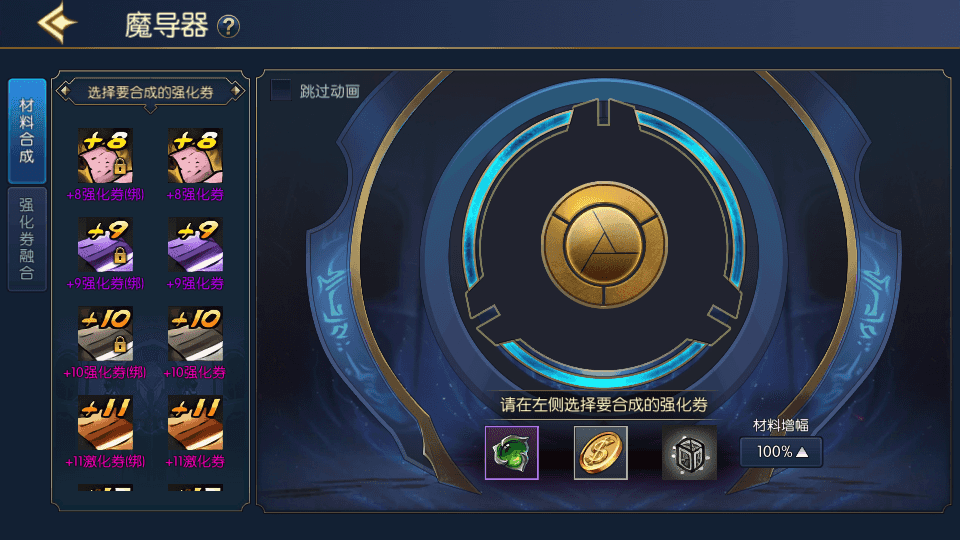Select the unbound +8强化券 ticket icon
The image size is (960, 540).
pyautogui.click(x=195, y=156)
